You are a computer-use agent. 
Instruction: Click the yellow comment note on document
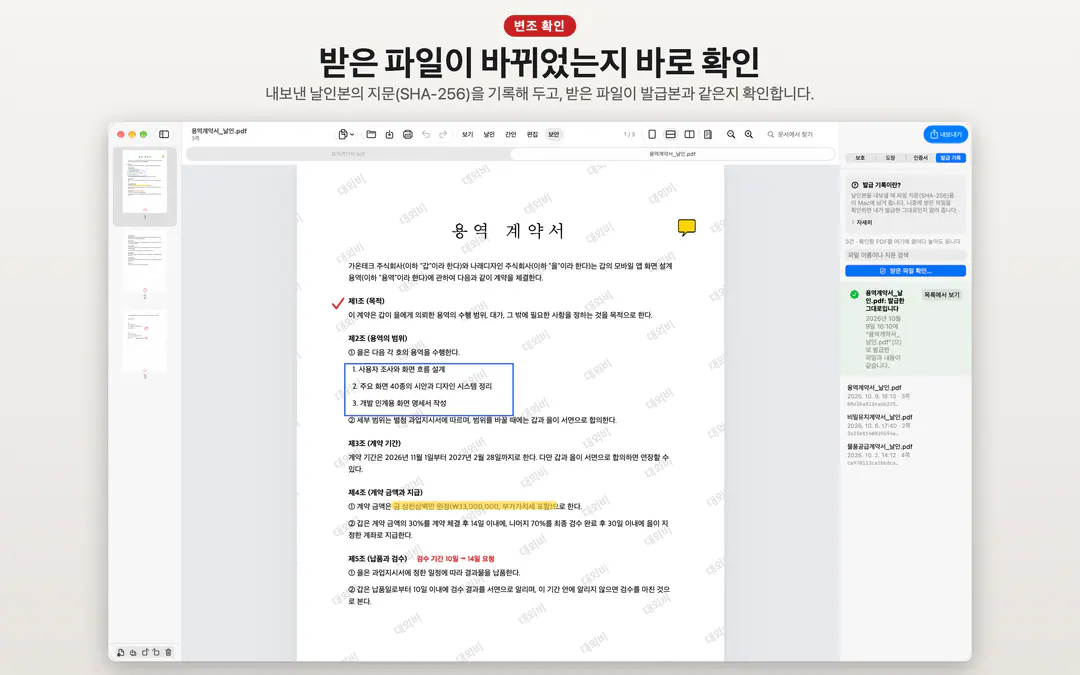click(x=687, y=227)
